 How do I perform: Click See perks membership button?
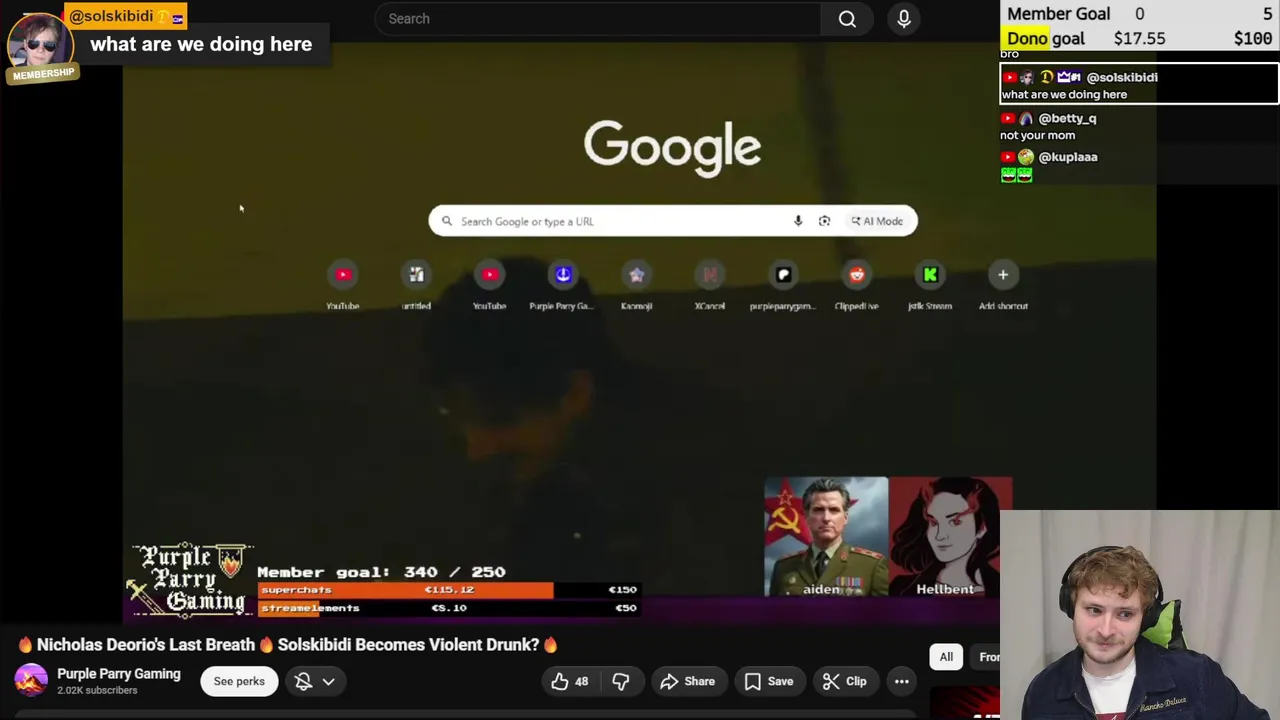click(x=239, y=682)
